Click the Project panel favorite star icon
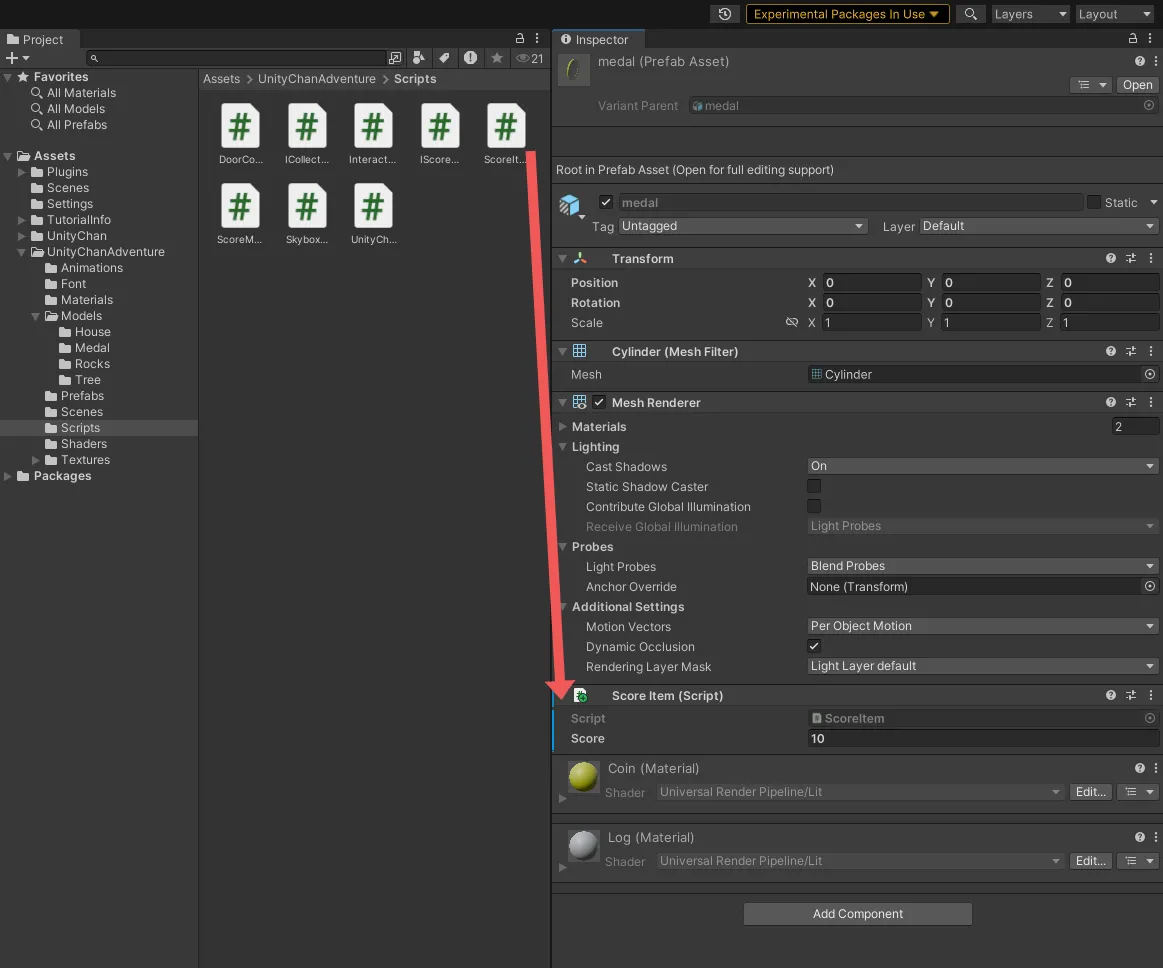1163x968 pixels. [496, 58]
